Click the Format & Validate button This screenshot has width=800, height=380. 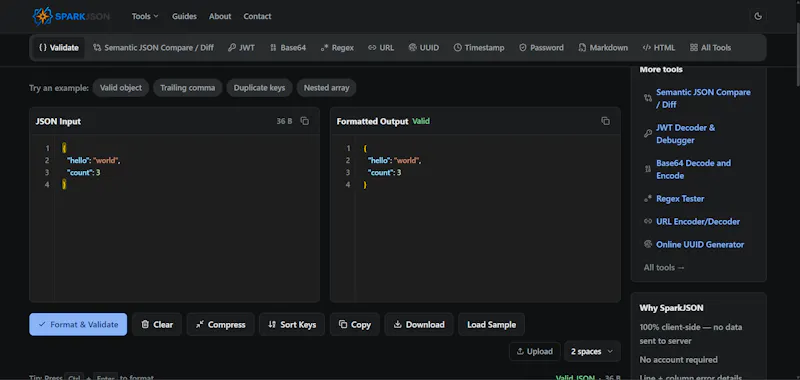click(78, 324)
